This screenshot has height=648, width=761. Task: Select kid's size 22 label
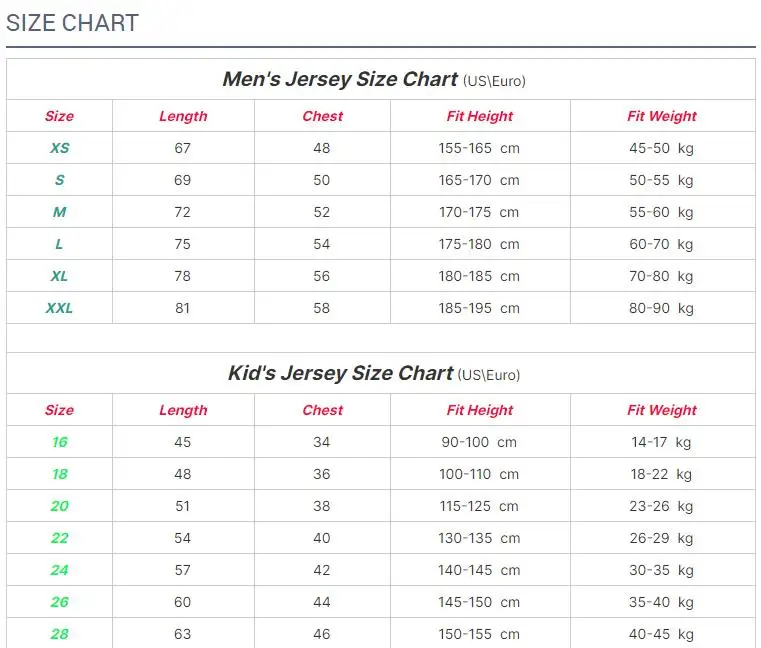[x=60, y=538]
